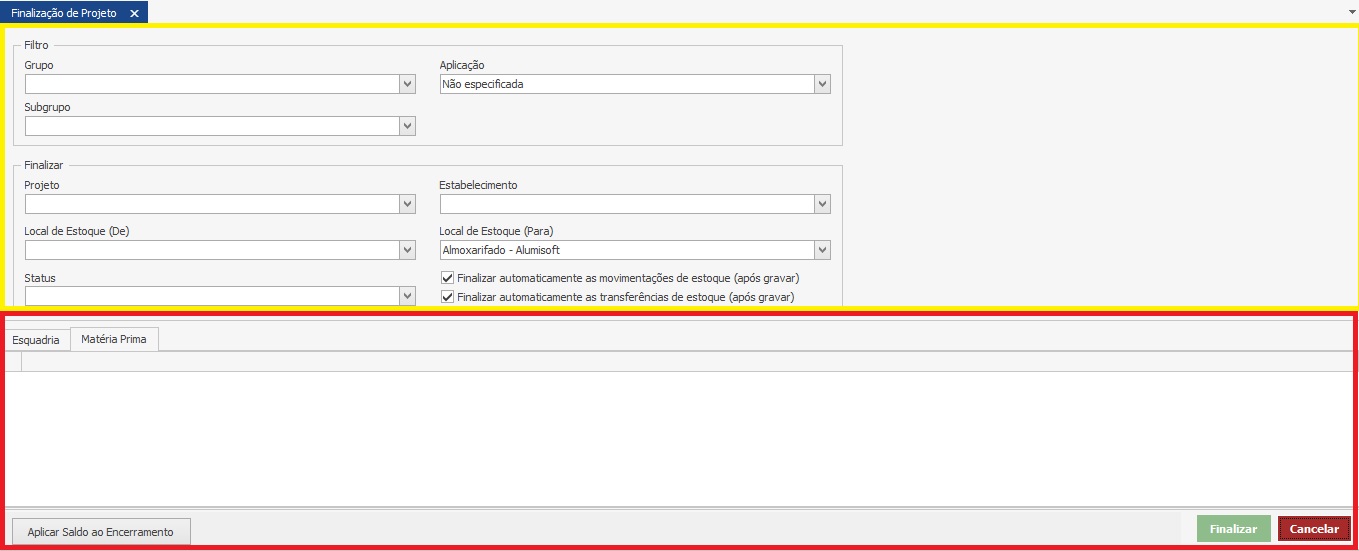Screen dimensions: 1359x551
Task: Open the tab list arrow at top right
Action: click(x=1351, y=9)
